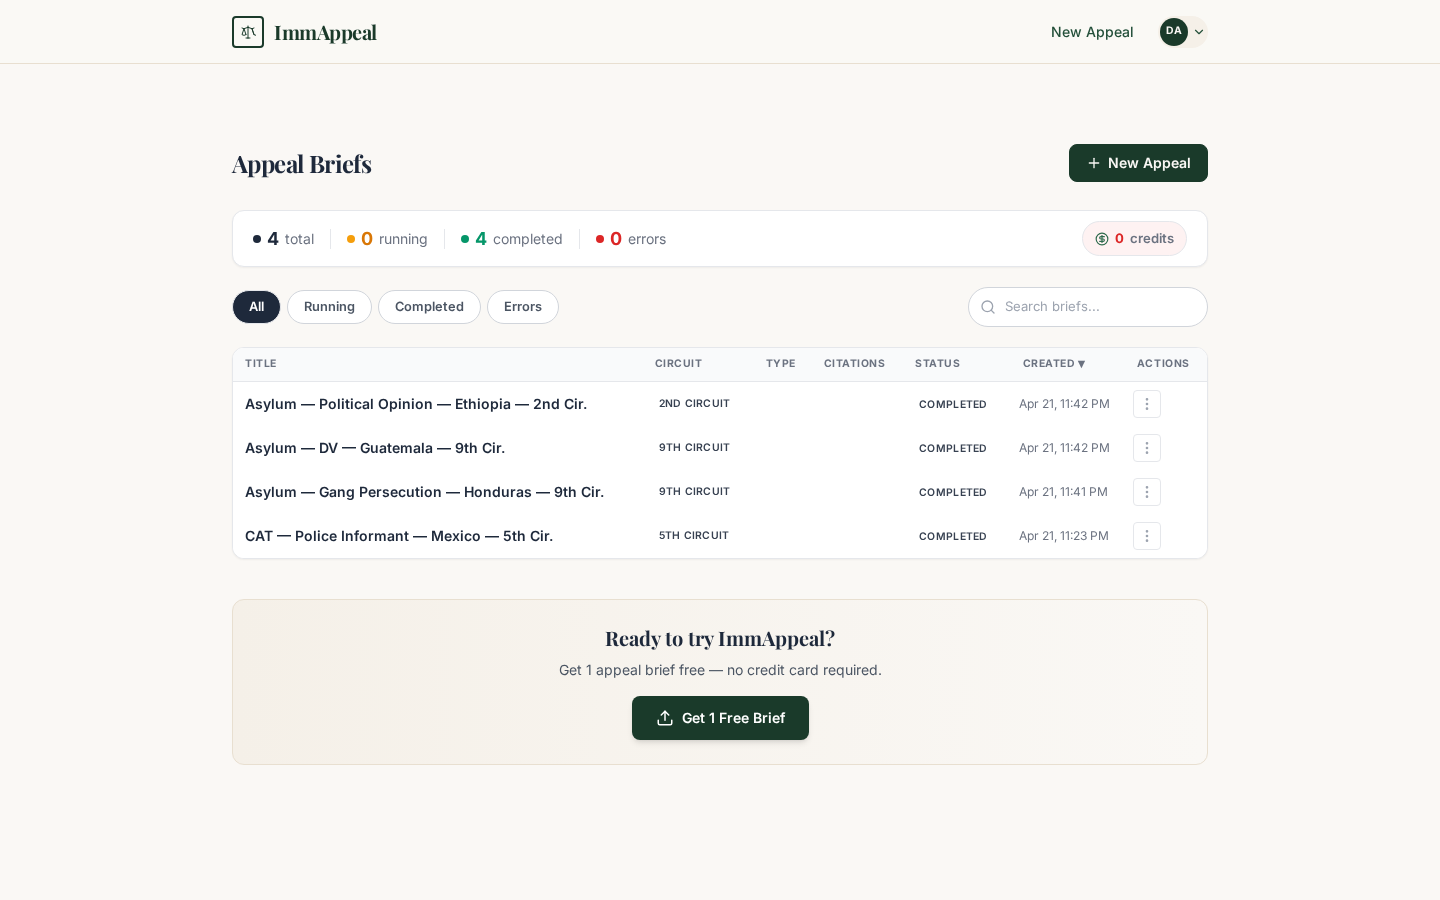Click the 0 running stat
This screenshot has height=900, width=1440.
point(387,239)
